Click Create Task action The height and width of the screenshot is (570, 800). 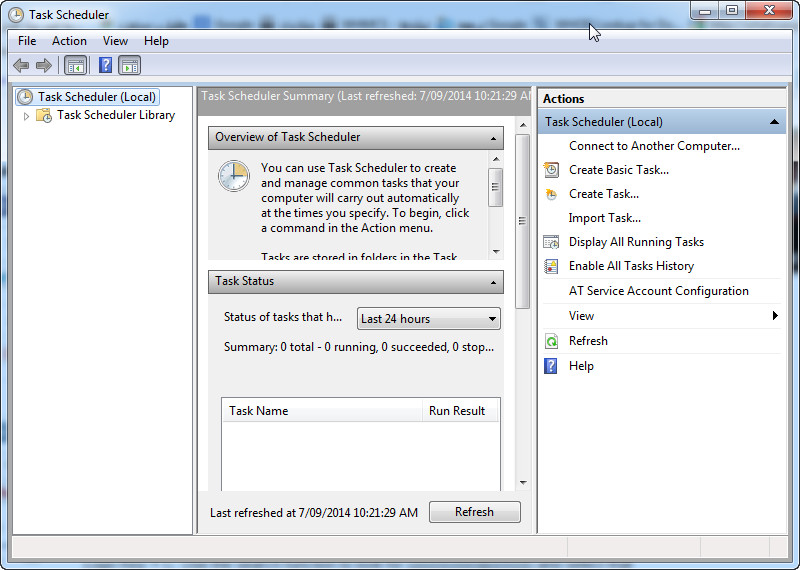[x=604, y=194]
